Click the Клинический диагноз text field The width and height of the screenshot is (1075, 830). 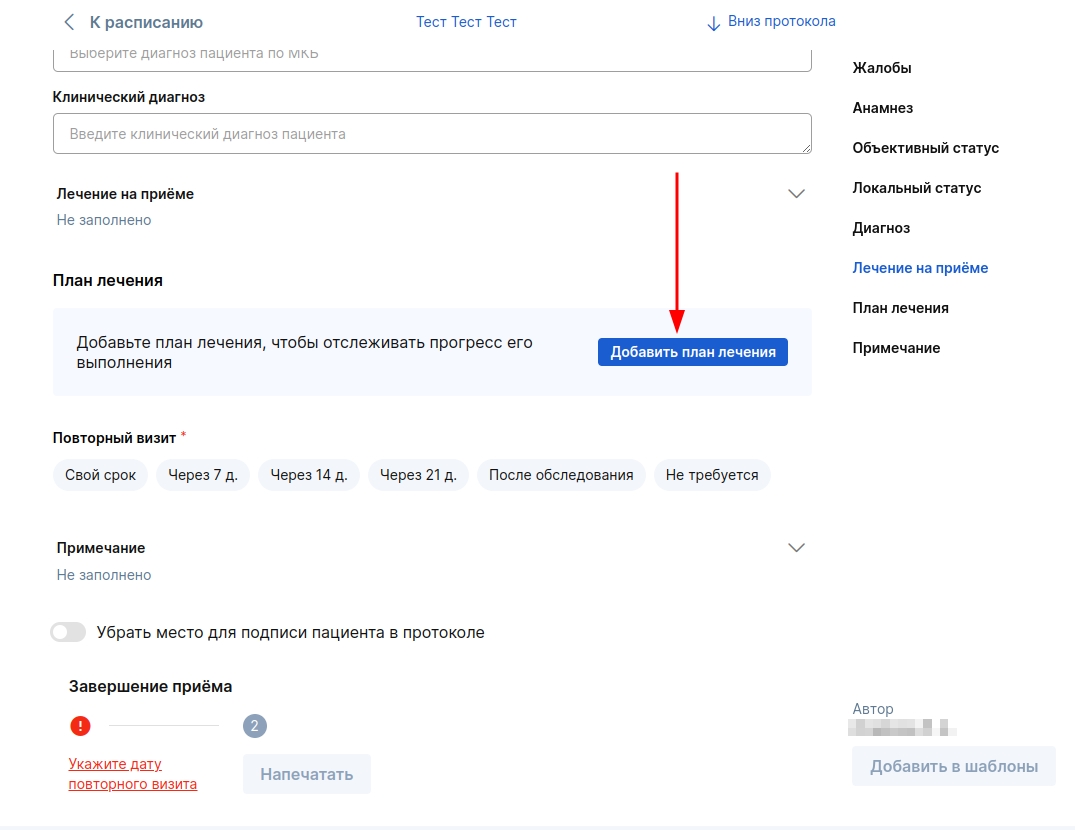(x=431, y=133)
